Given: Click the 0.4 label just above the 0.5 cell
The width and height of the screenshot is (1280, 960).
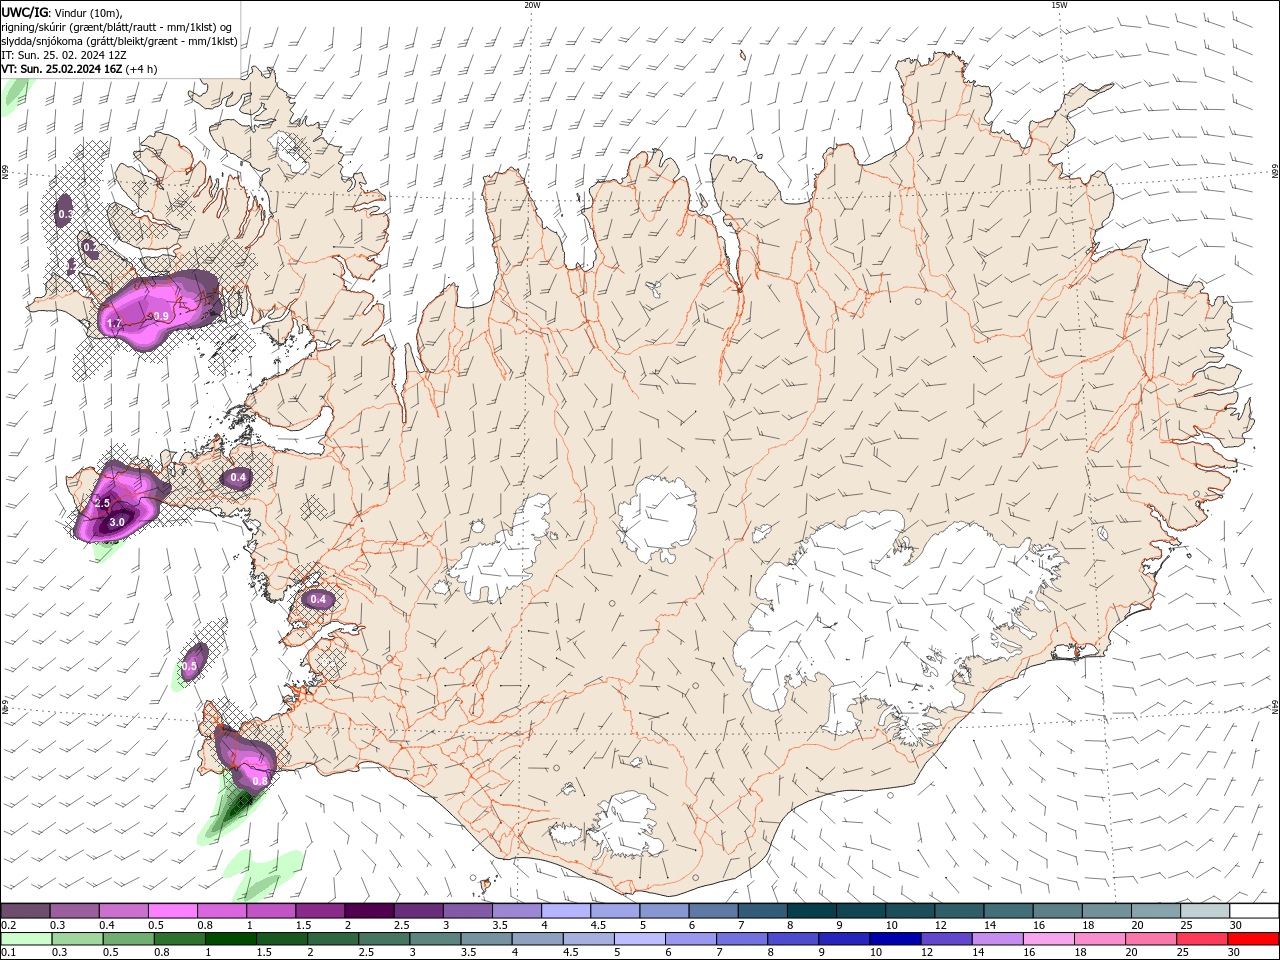Looking at the screenshot, I should (x=318, y=600).
